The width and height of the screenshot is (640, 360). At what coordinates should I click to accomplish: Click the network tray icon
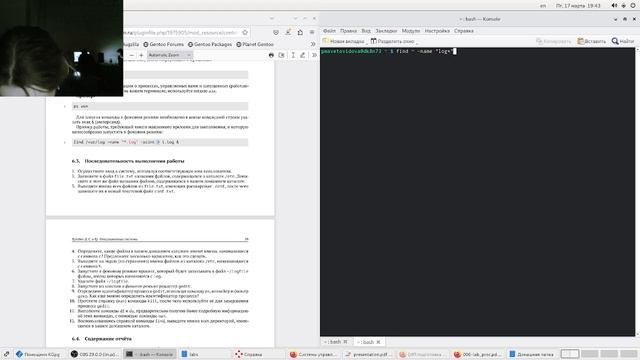coord(624,6)
